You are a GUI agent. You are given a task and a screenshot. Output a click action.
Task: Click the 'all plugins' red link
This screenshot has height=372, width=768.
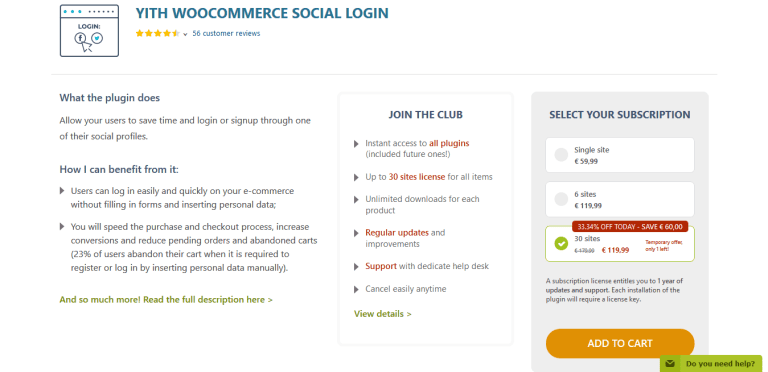tap(449, 143)
